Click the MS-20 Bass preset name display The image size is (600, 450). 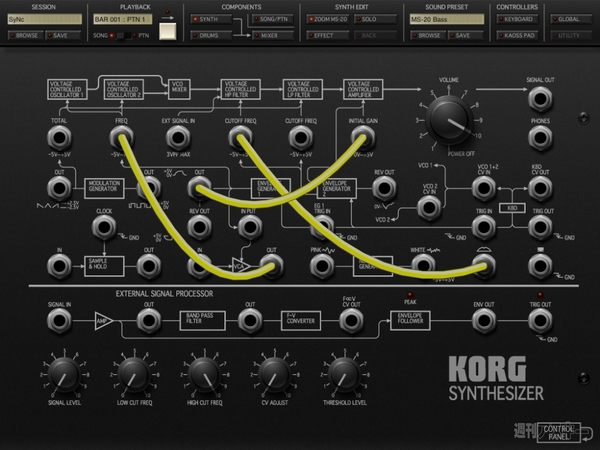pos(447,19)
